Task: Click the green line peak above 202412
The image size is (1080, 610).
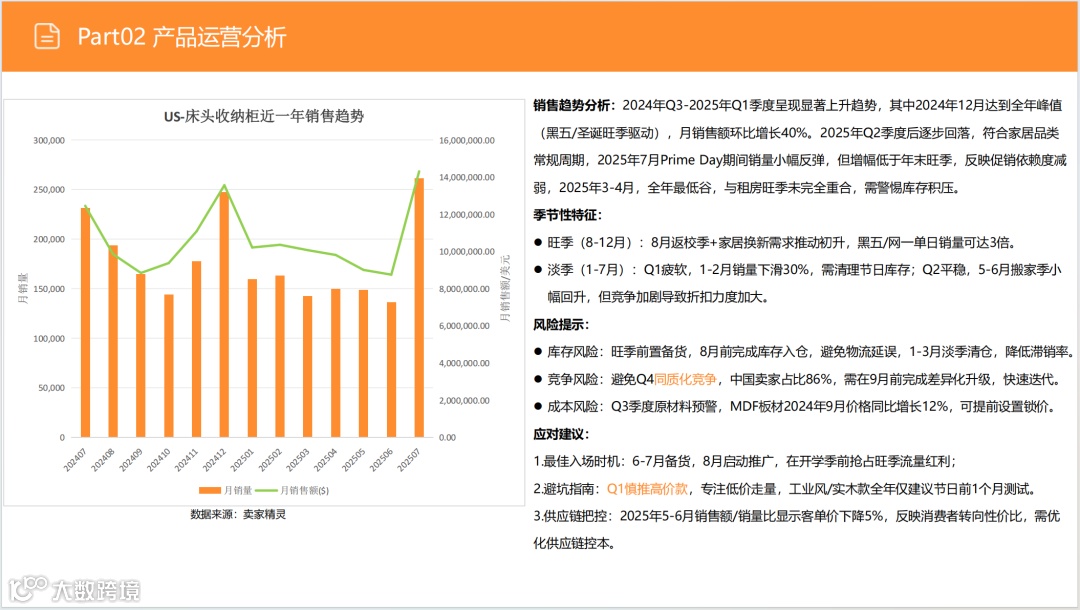Action: point(224,185)
